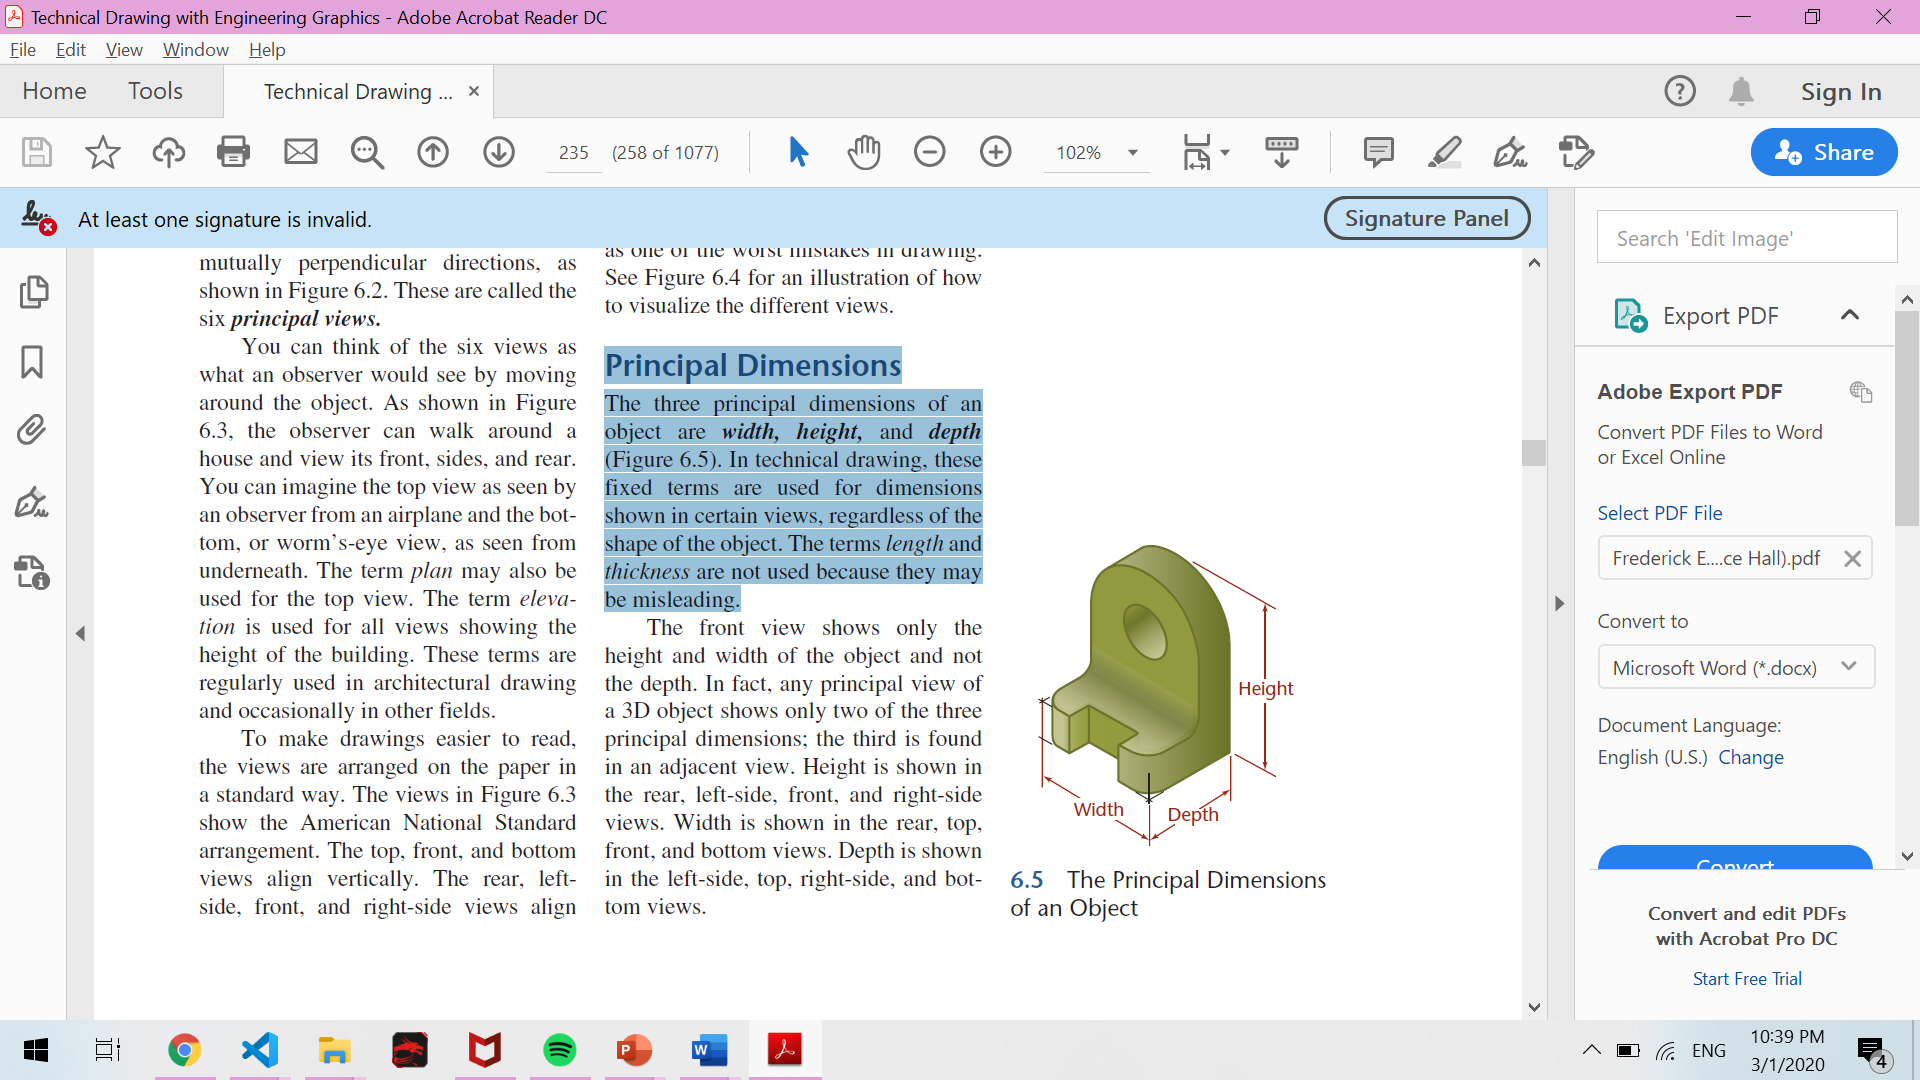Screen dimensions: 1920x1080
Task: Click the Start Free Trial link
Action: pyautogui.click(x=1746, y=978)
